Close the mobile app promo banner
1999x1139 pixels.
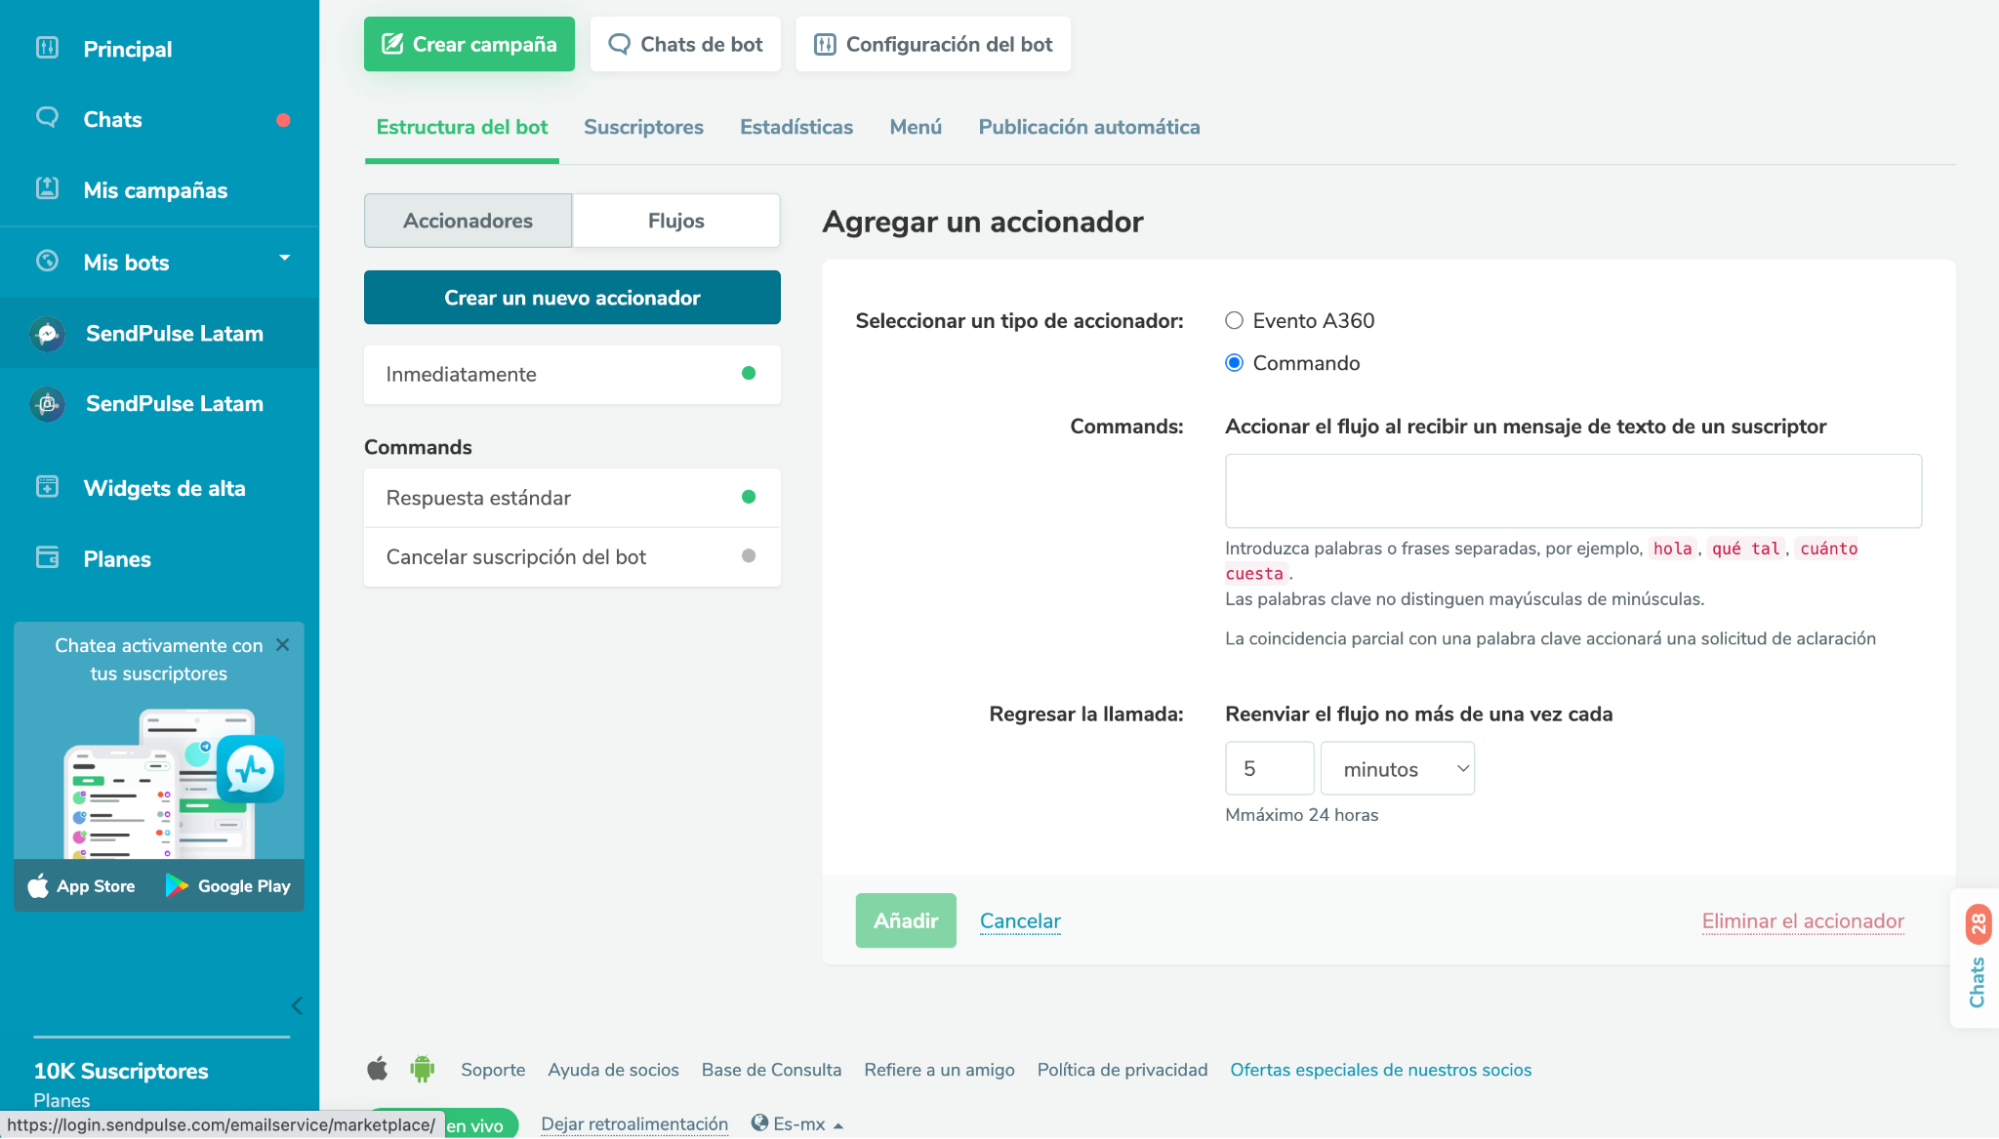(283, 645)
